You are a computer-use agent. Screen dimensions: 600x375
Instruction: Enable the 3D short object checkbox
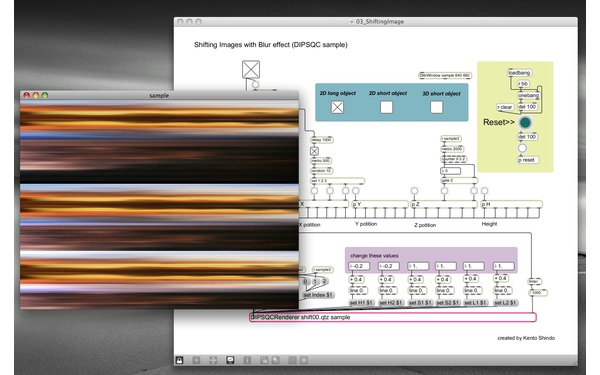(437, 107)
